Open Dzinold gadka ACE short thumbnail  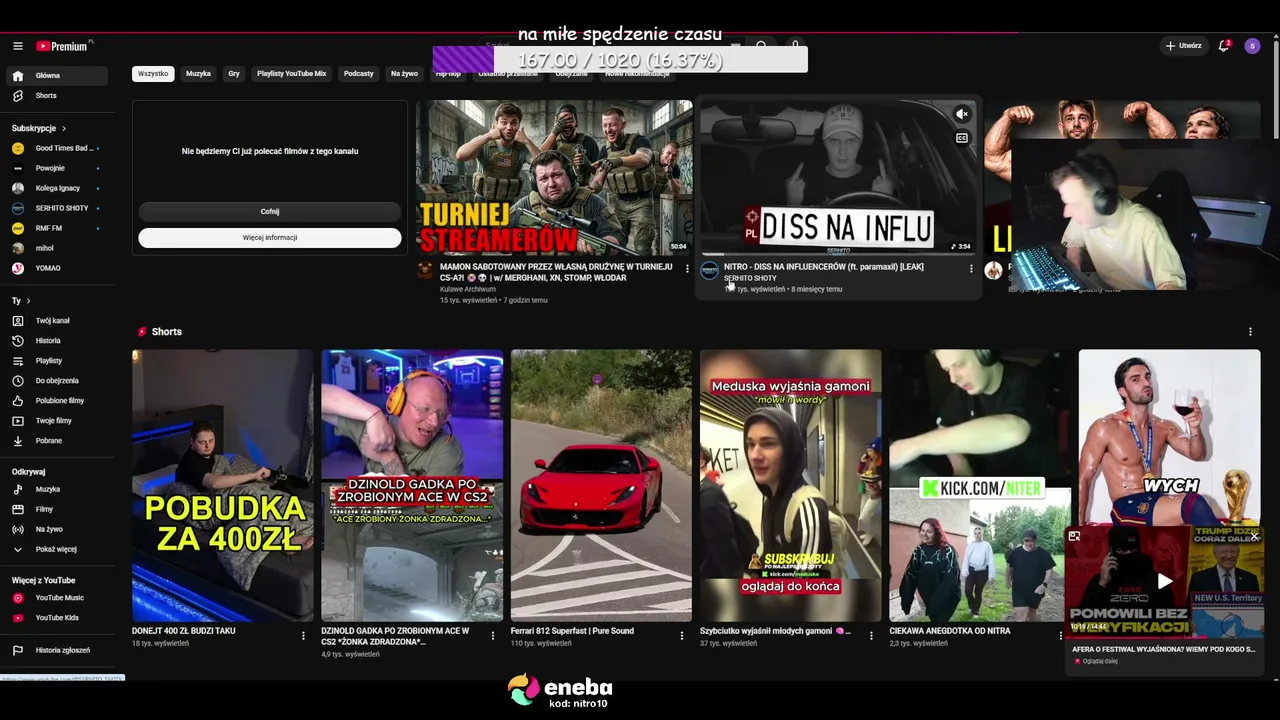[x=412, y=485]
